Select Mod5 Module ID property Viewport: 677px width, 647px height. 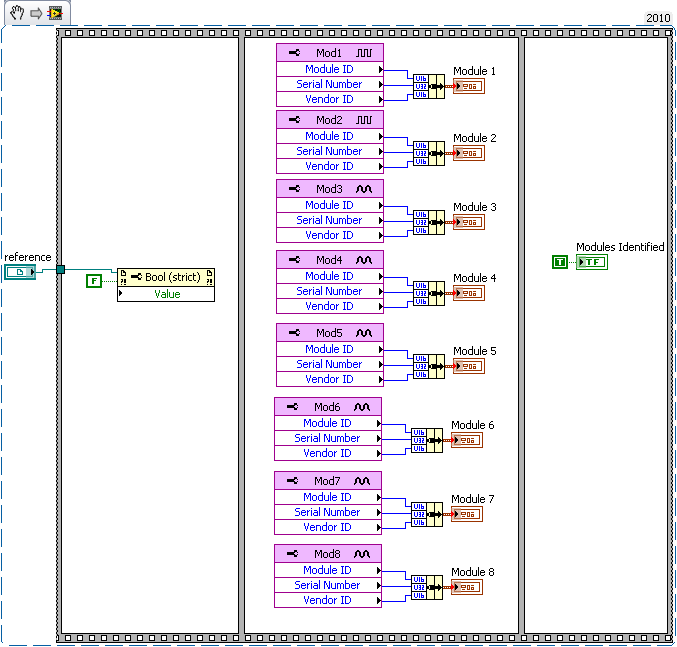pos(330,349)
